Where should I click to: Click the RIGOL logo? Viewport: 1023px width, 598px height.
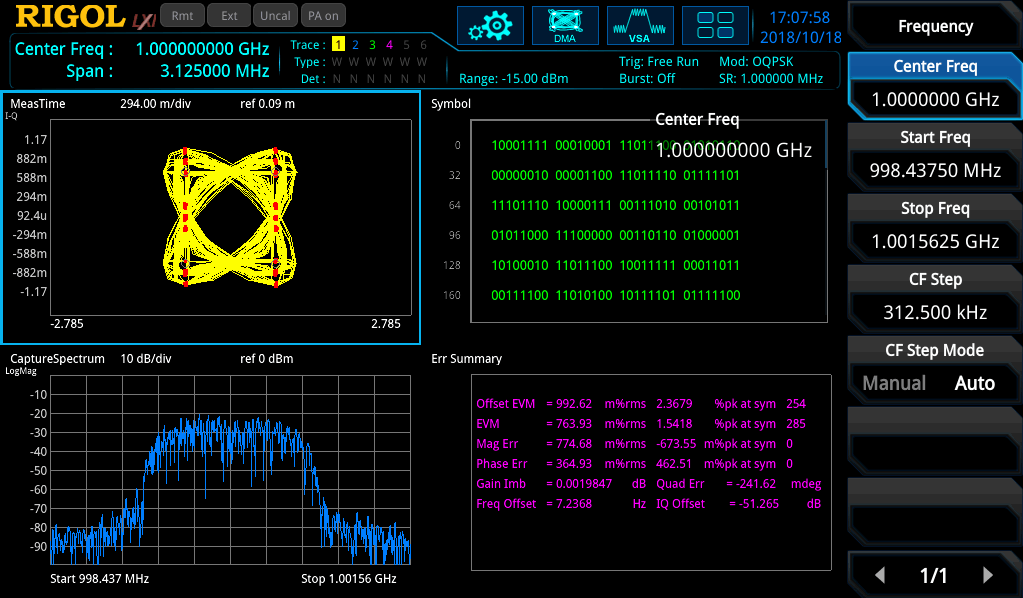[70, 17]
